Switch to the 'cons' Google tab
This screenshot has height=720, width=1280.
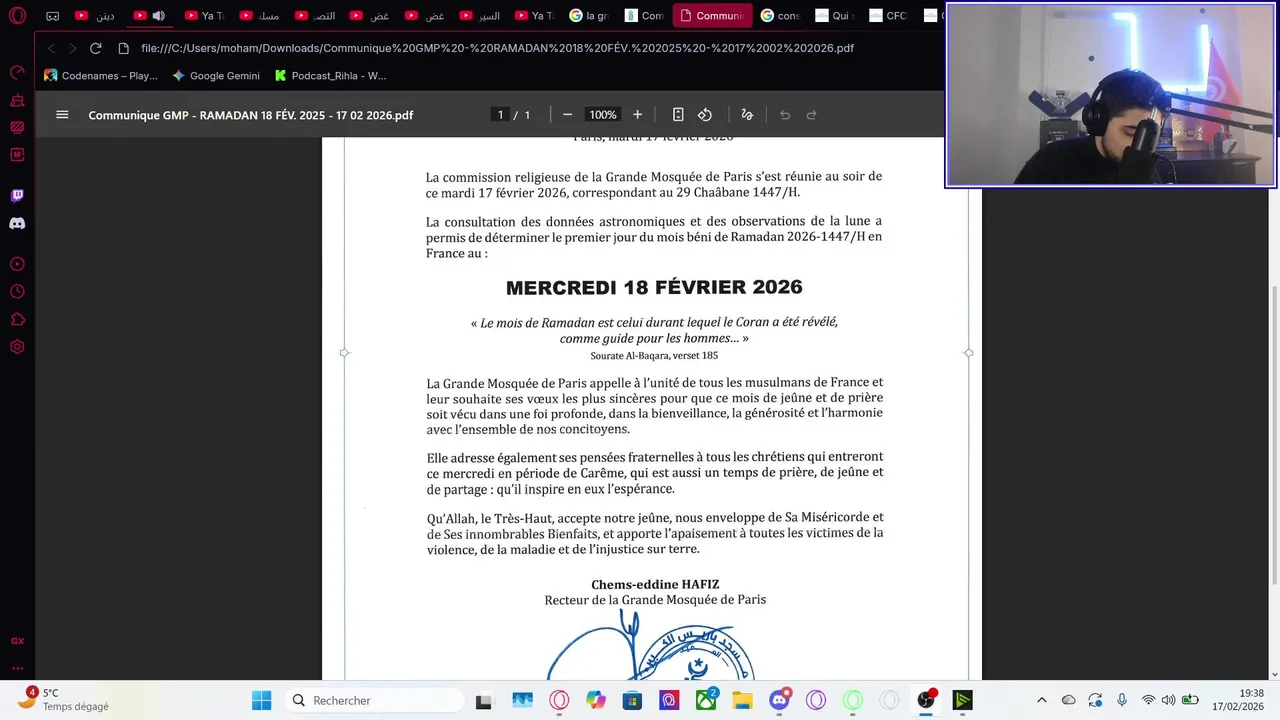[781, 16]
